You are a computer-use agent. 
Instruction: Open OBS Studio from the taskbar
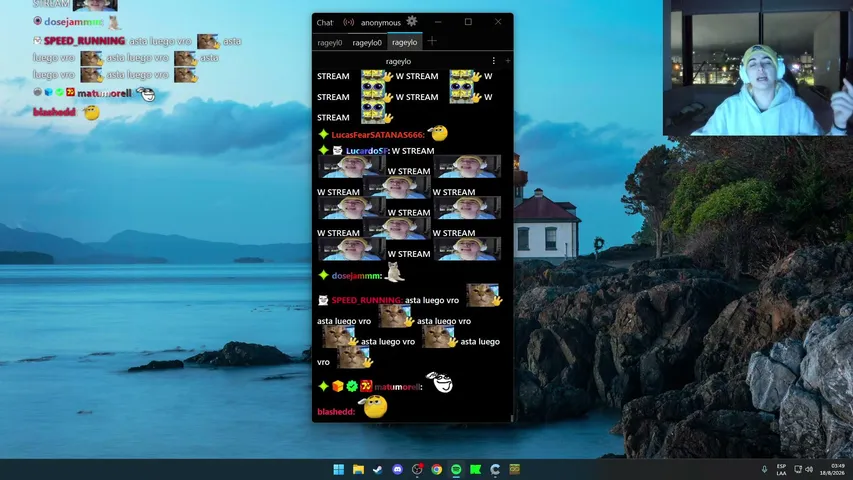[417, 469]
